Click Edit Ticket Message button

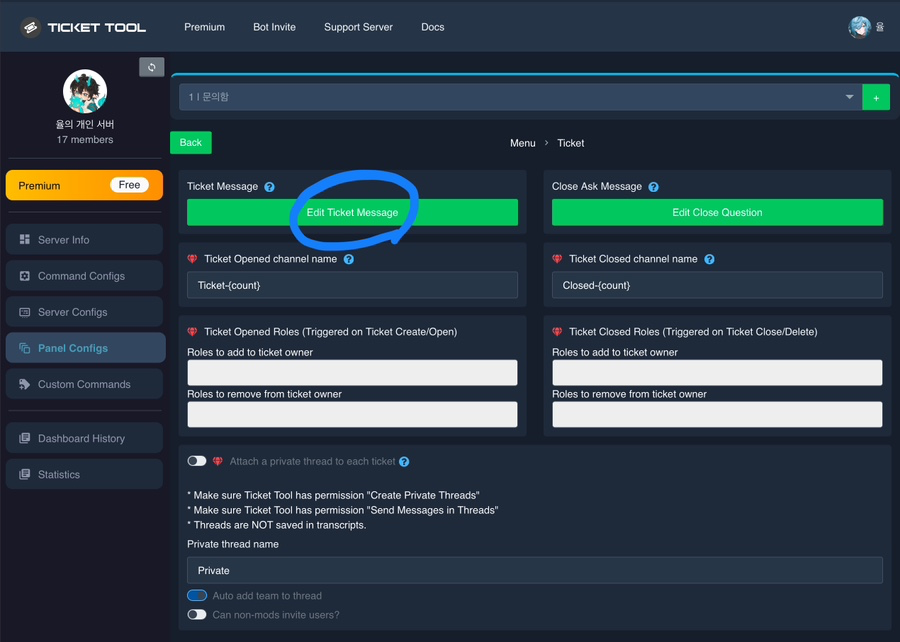tap(352, 212)
